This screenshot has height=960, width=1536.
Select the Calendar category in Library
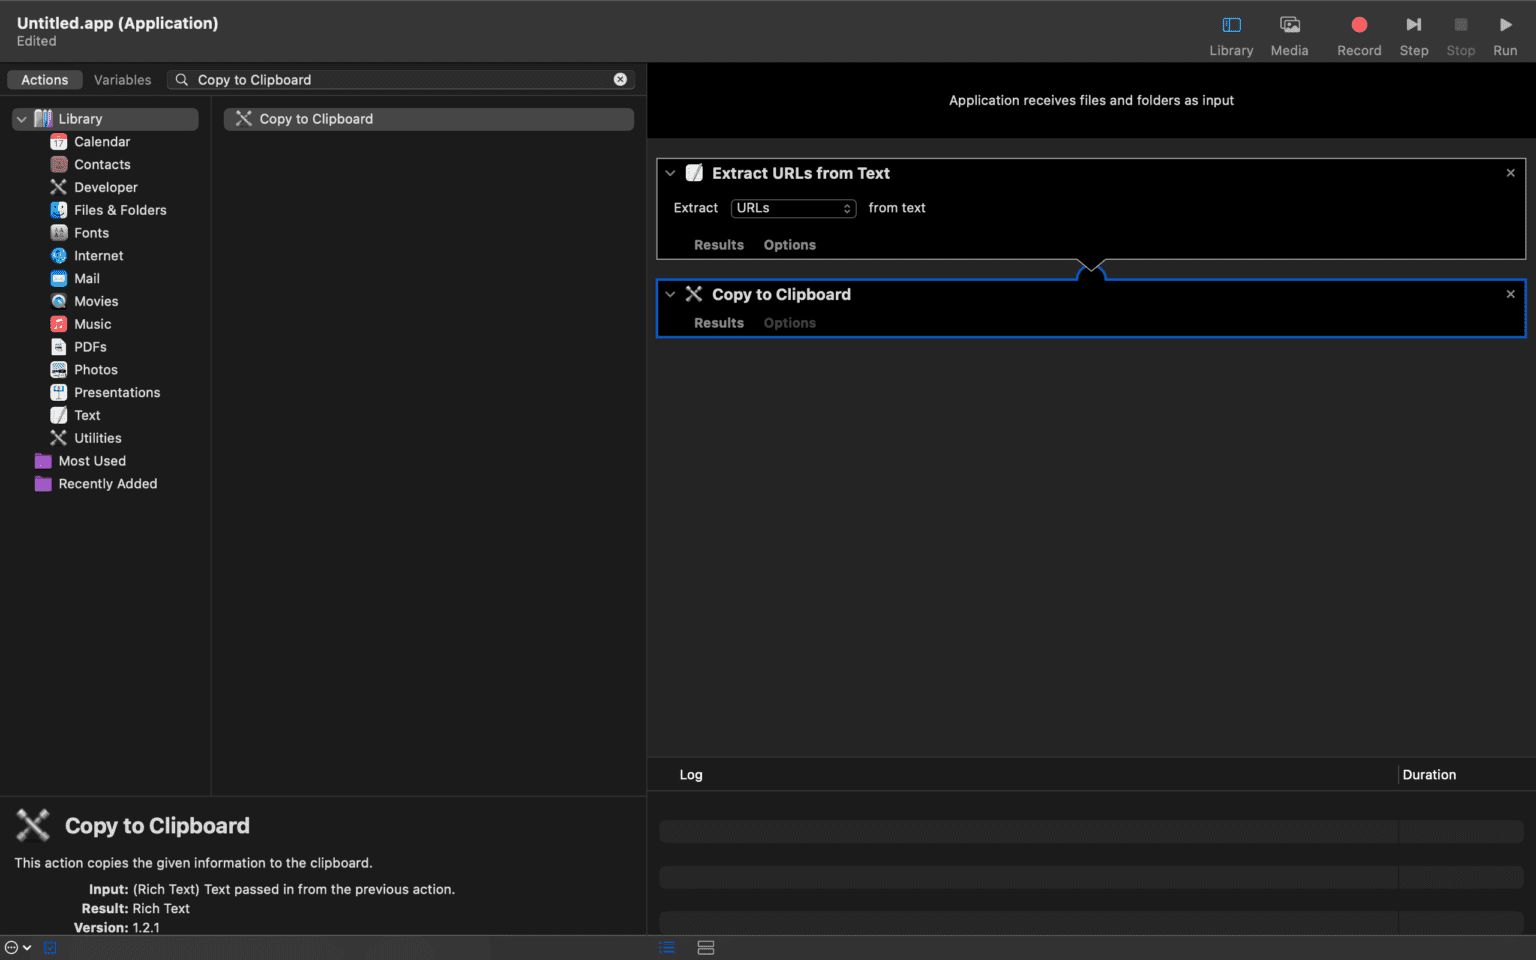coord(101,142)
